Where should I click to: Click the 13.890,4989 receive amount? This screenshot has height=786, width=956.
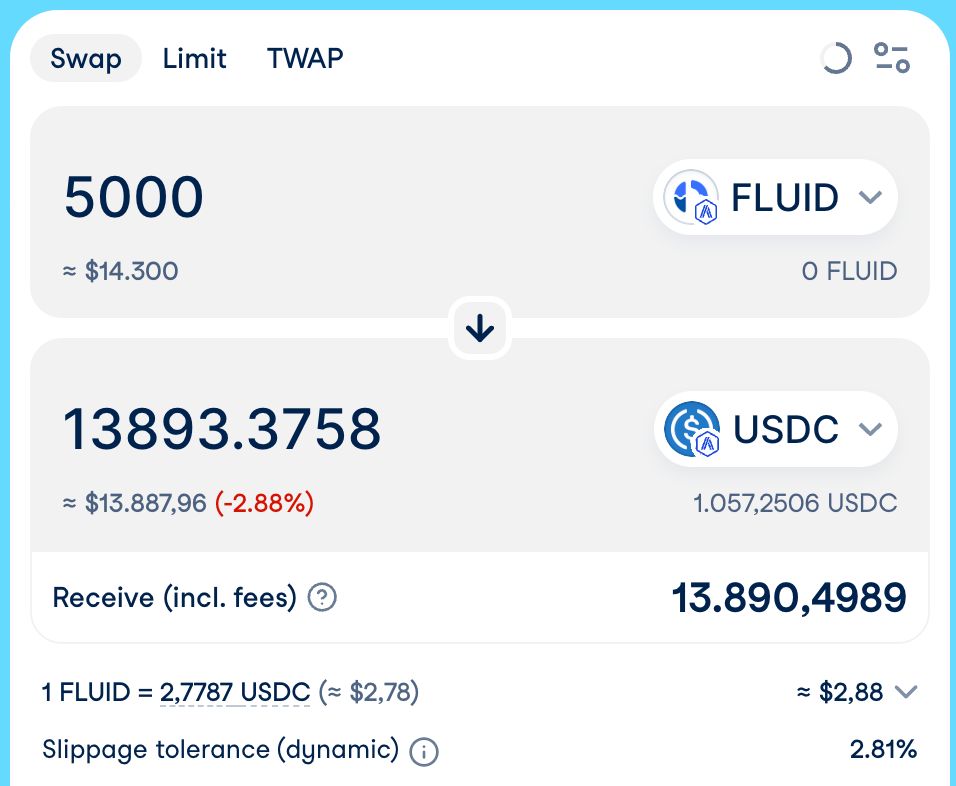(788, 598)
